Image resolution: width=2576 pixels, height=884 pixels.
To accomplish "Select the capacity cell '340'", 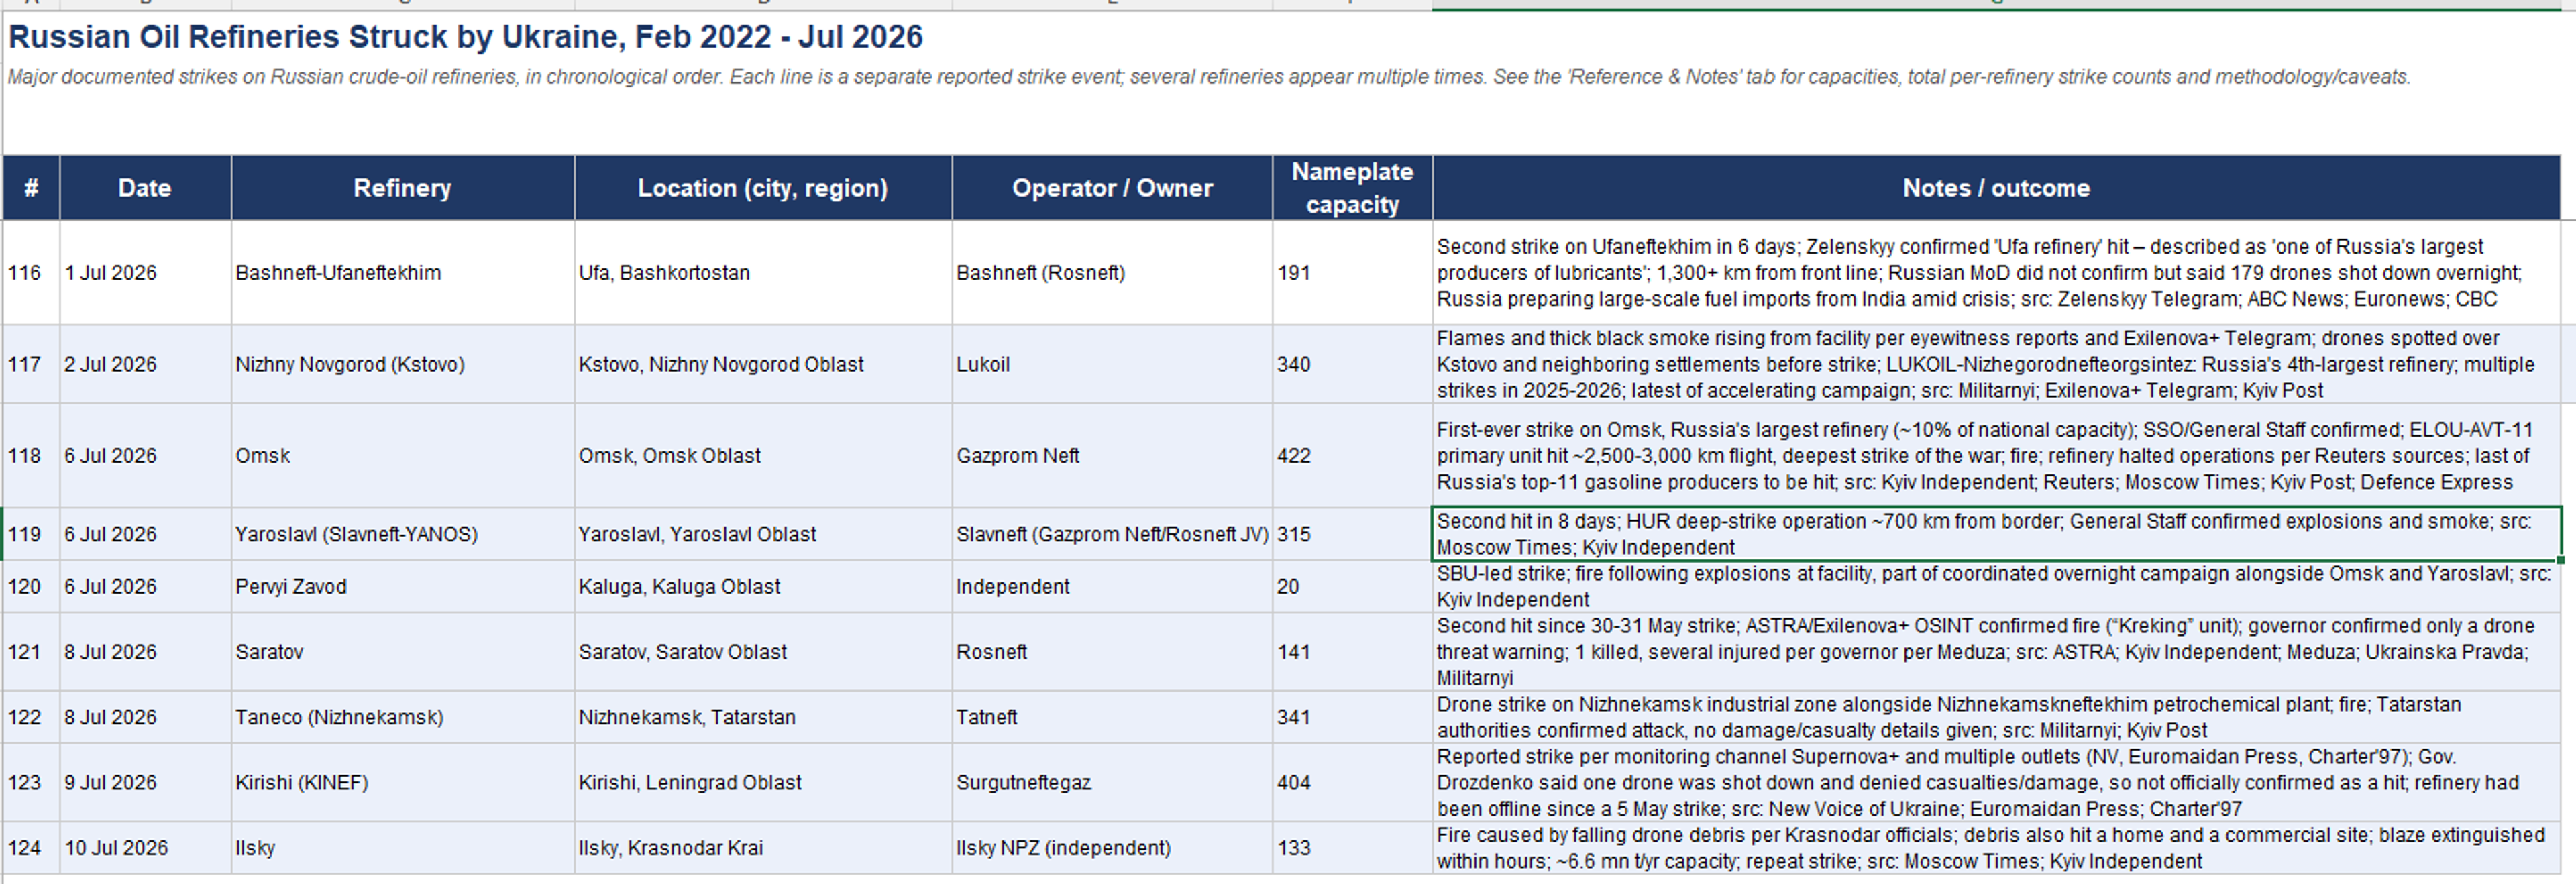I will (1352, 364).
